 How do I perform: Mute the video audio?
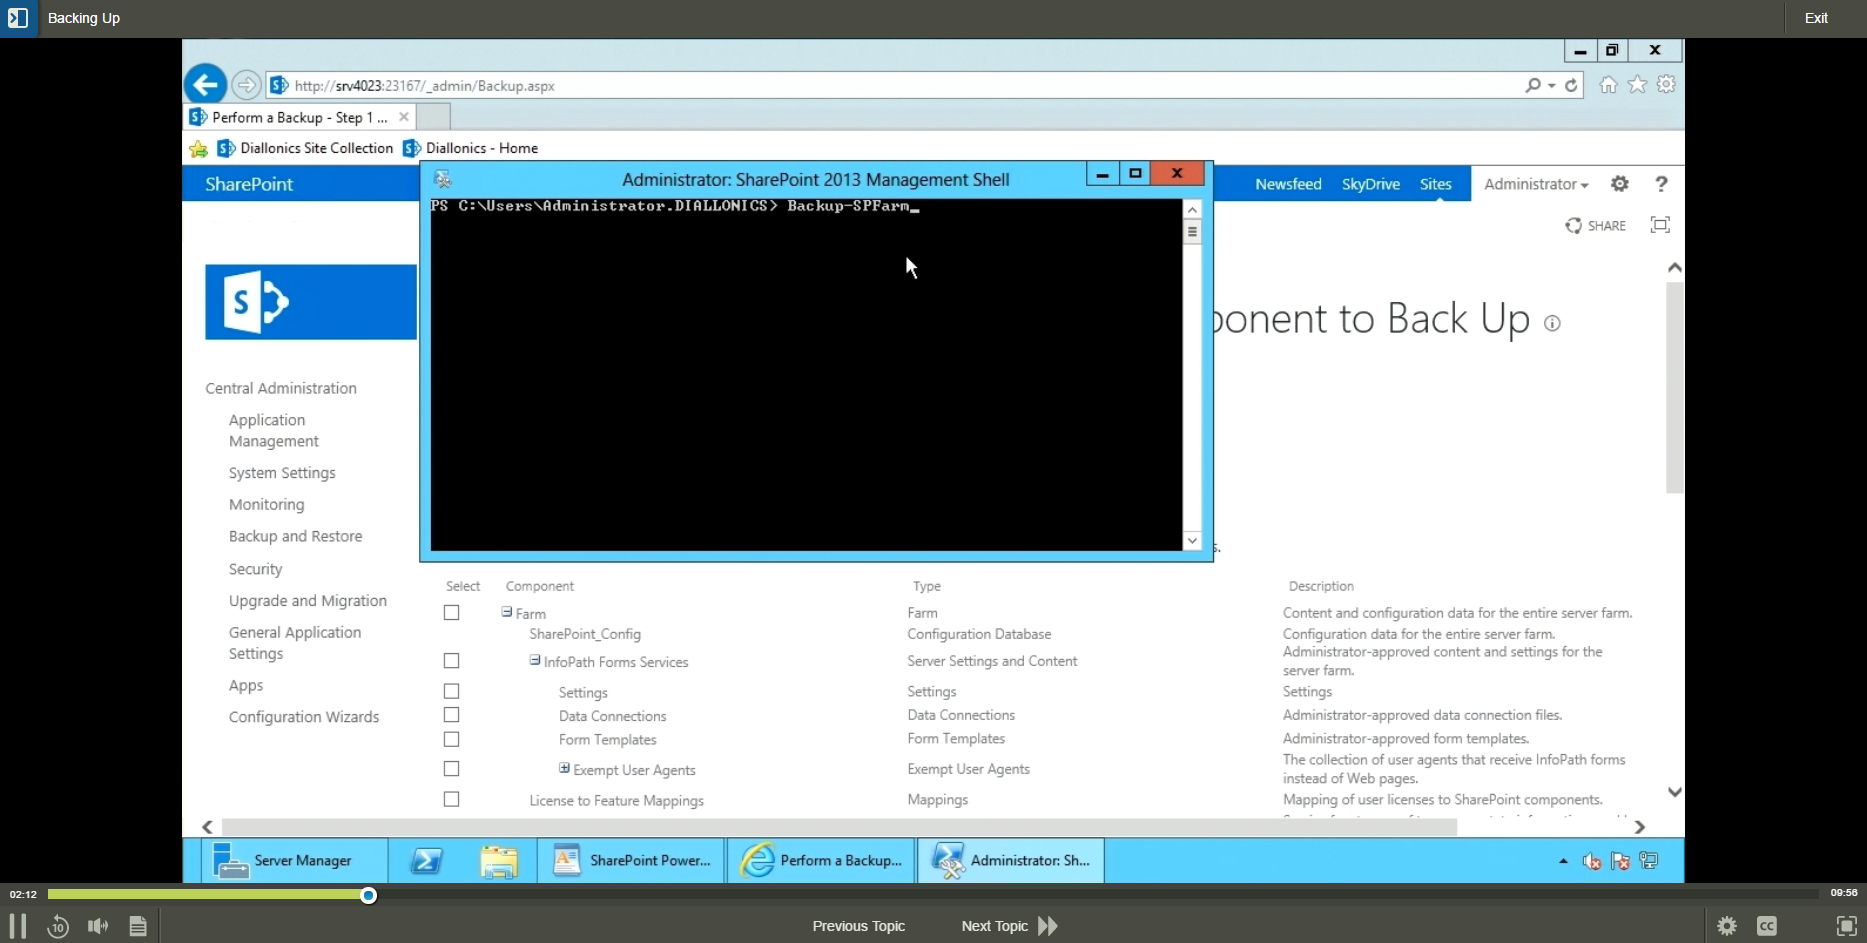point(97,926)
